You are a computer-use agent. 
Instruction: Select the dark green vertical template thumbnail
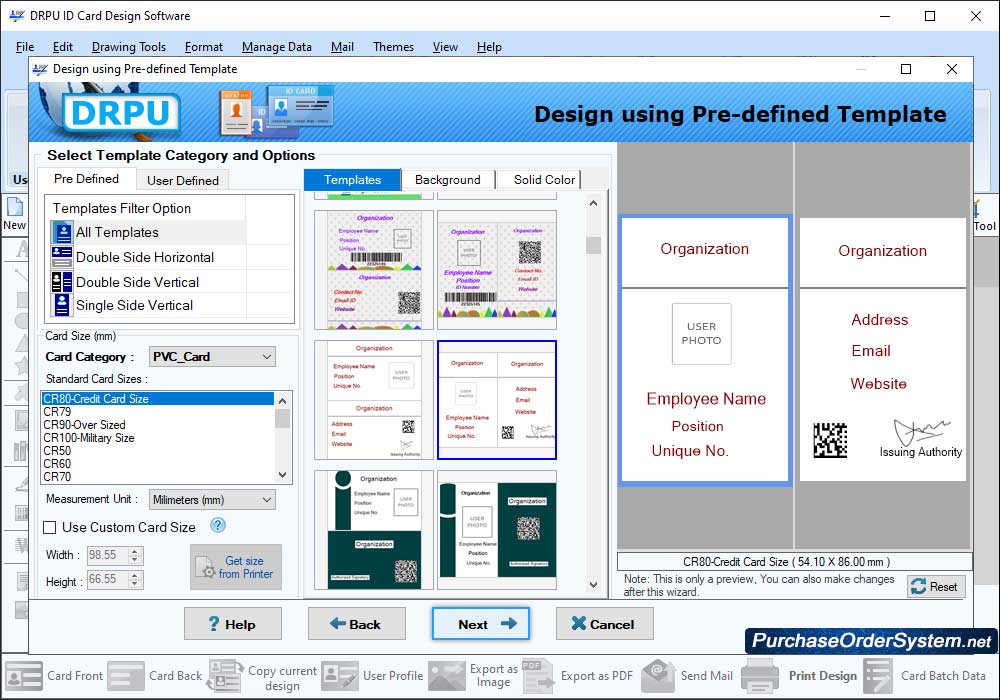[497, 530]
